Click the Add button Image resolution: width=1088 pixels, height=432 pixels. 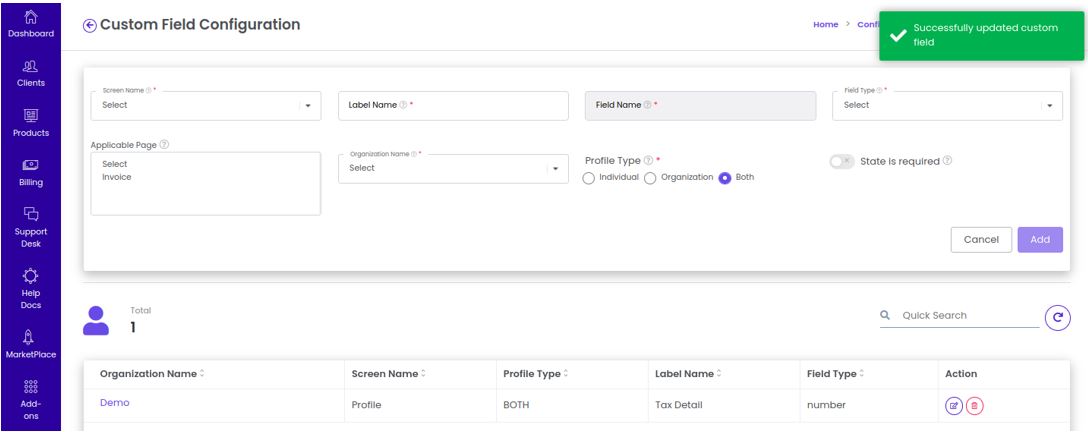point(1039,240)
